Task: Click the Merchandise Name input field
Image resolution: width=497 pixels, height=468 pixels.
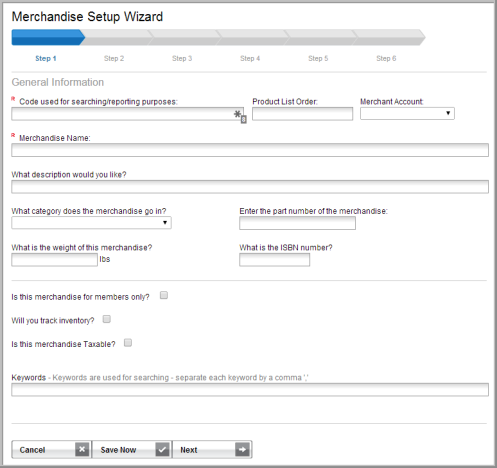Action: pyautogui.click(x=250, y=150)
